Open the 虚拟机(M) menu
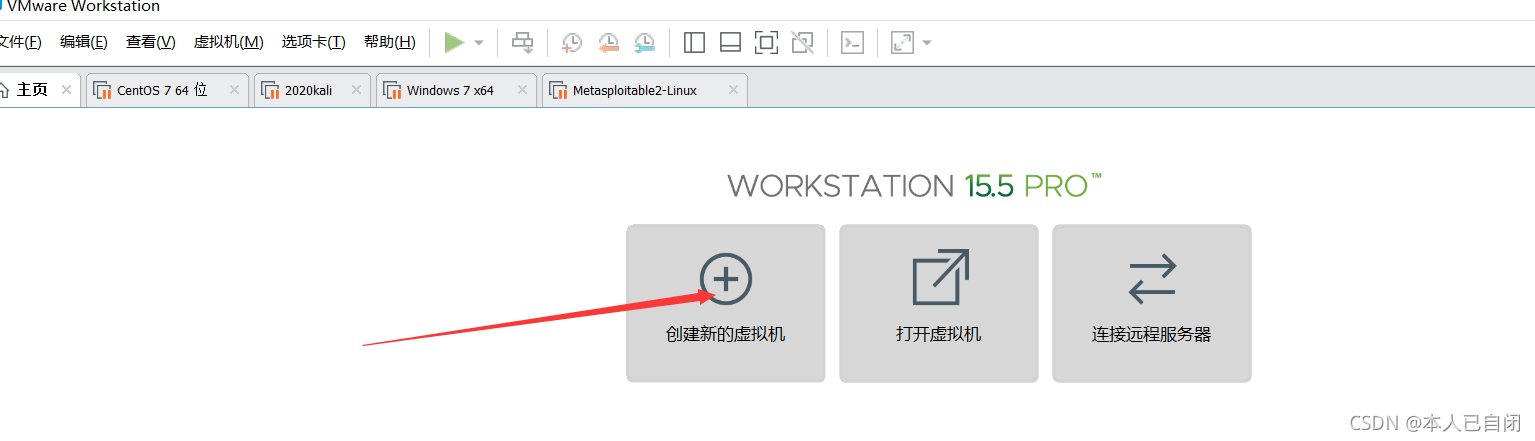 point(228,42)
